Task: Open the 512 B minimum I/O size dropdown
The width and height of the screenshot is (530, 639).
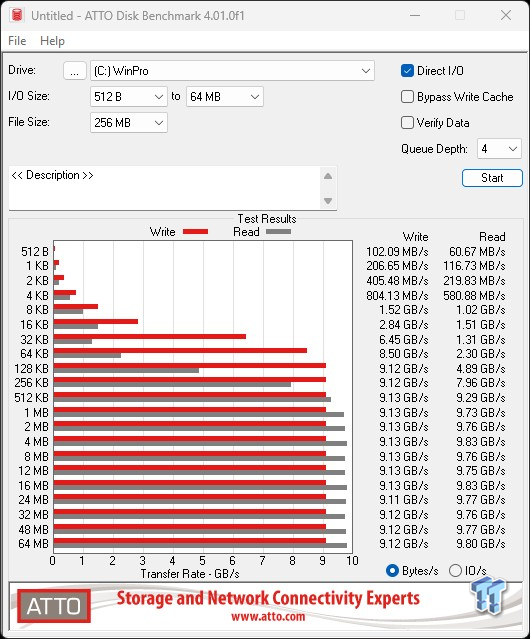Action: [129, 97]
